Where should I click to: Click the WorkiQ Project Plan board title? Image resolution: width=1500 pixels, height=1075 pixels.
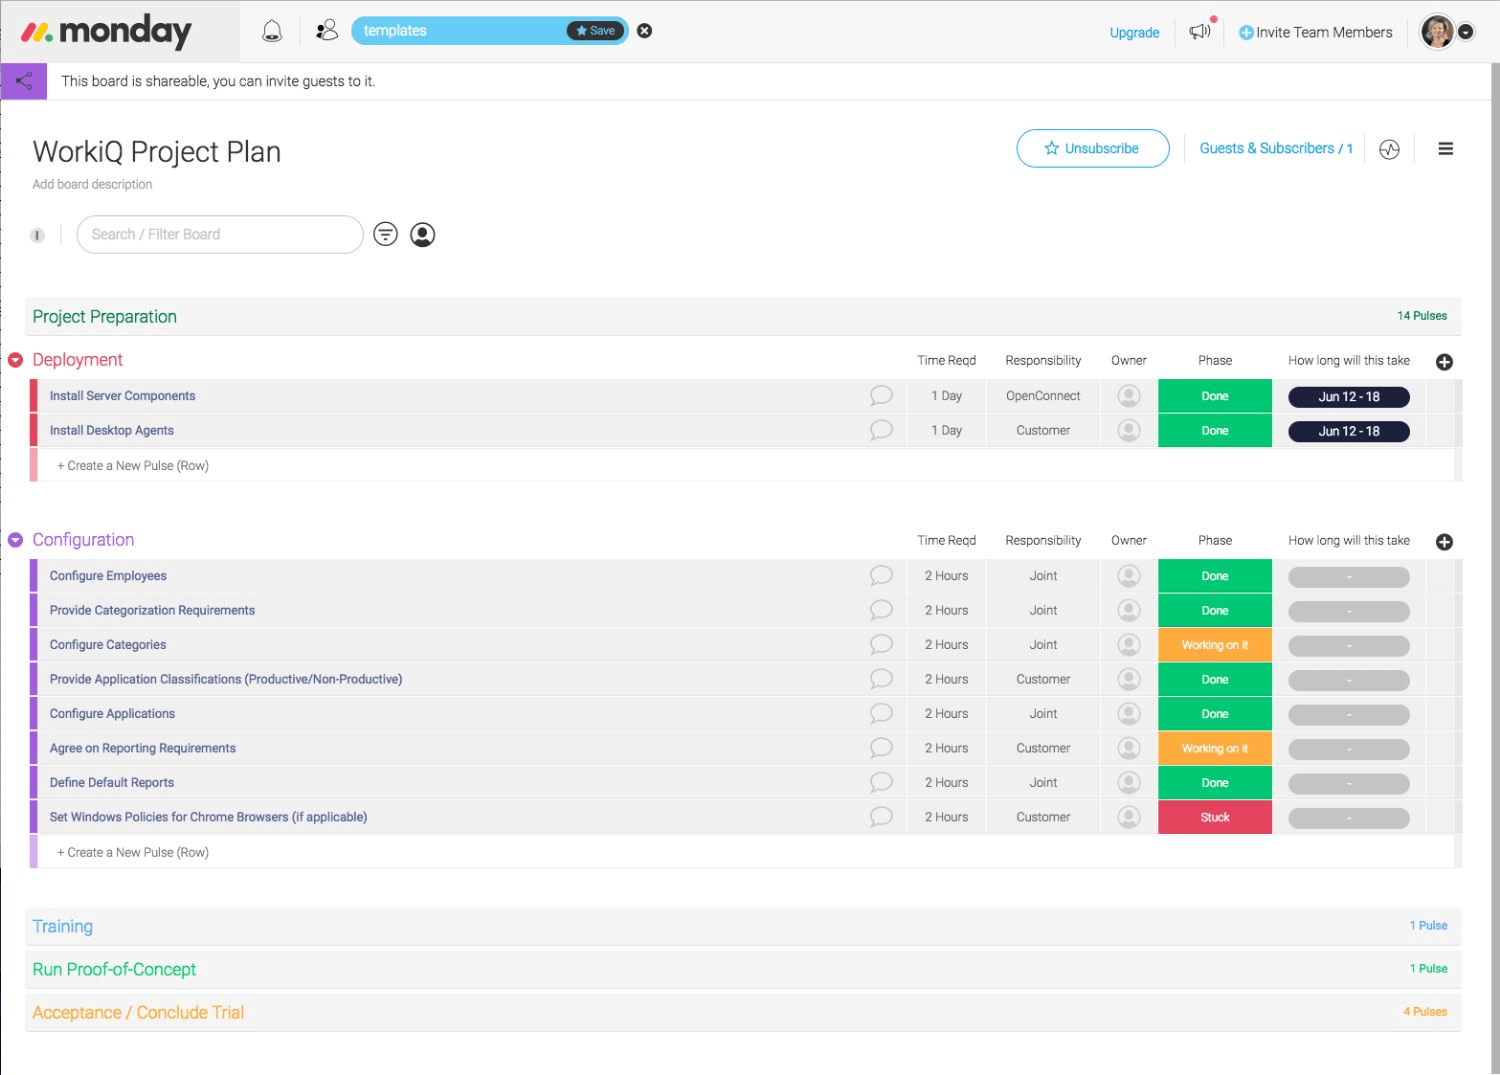tap(156, 152)
